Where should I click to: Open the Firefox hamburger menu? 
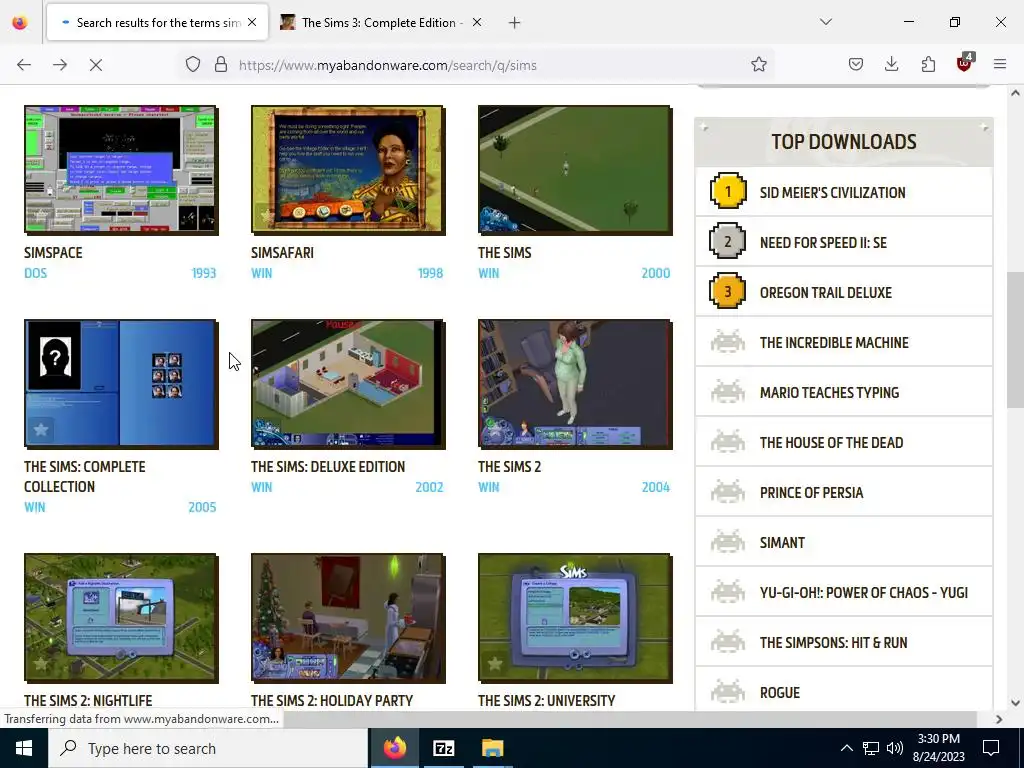(1000, 65)
